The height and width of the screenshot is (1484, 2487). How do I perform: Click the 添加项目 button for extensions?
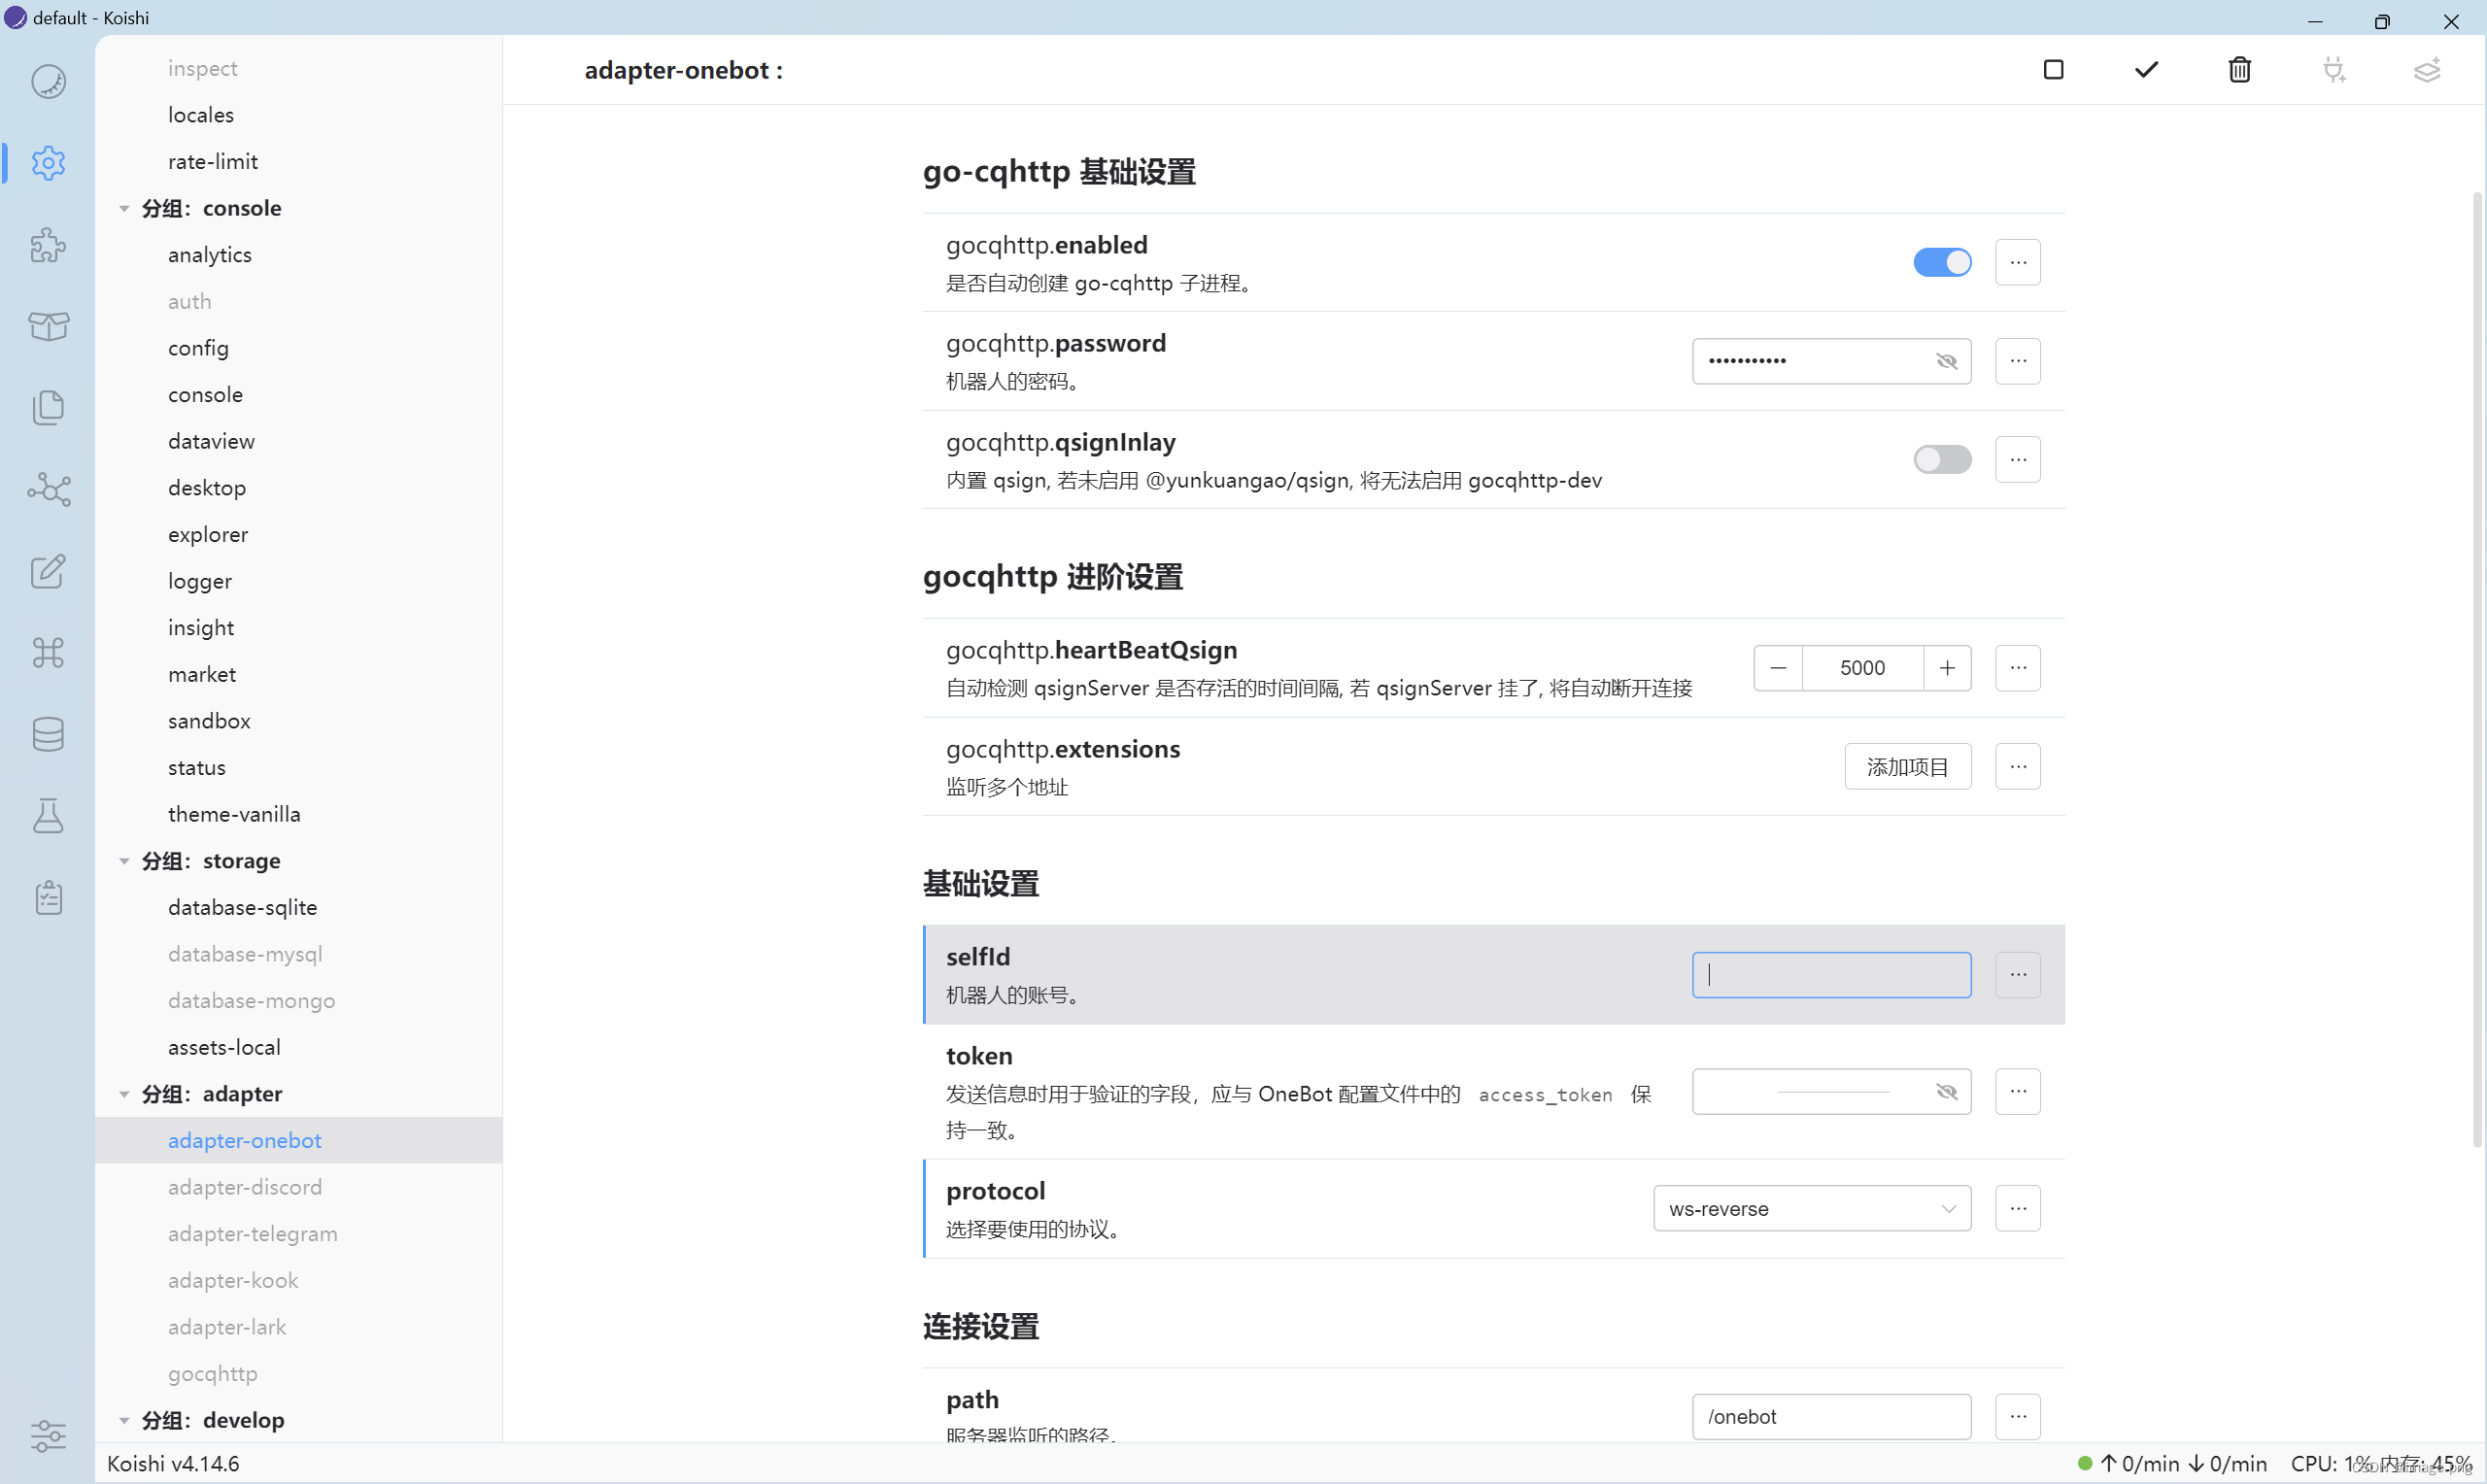point(1907,767)
